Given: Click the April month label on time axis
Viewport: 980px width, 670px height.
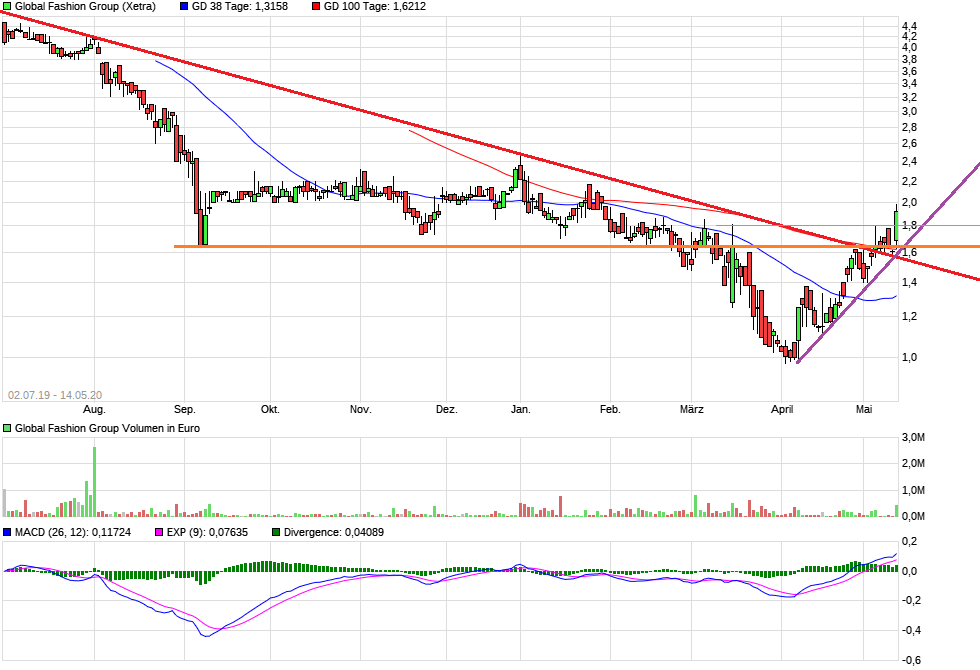Looking at the screenshot, I should [x=783, y=410].
